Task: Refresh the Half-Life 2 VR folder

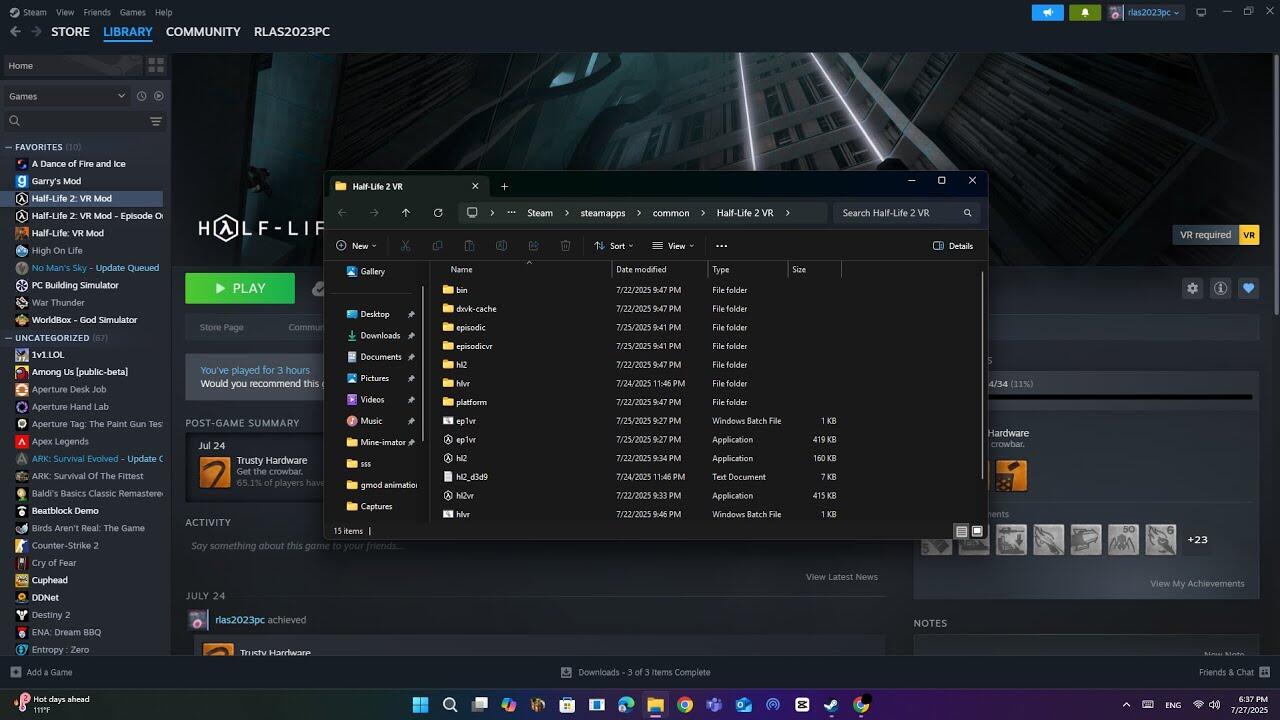Action: pos(437,213)
